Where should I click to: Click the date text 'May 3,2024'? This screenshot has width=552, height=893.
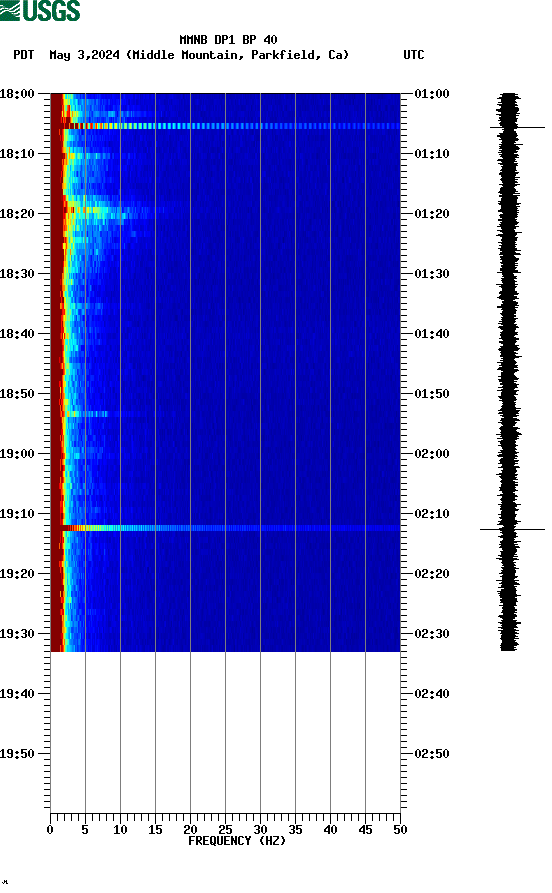tap(84, 55)
